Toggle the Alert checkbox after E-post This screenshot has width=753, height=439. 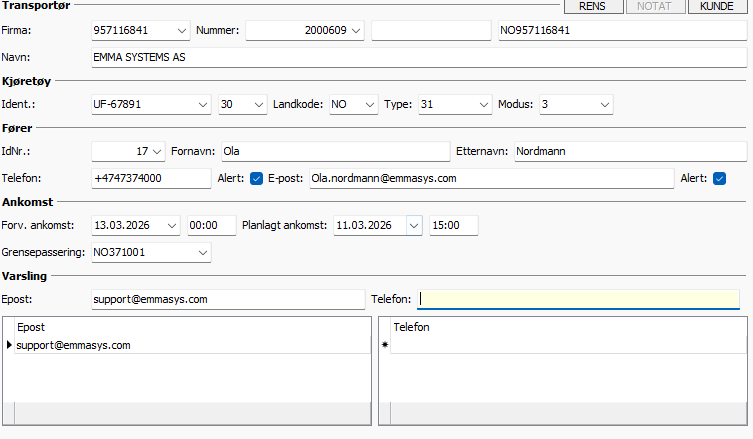(x=719, y=178)
